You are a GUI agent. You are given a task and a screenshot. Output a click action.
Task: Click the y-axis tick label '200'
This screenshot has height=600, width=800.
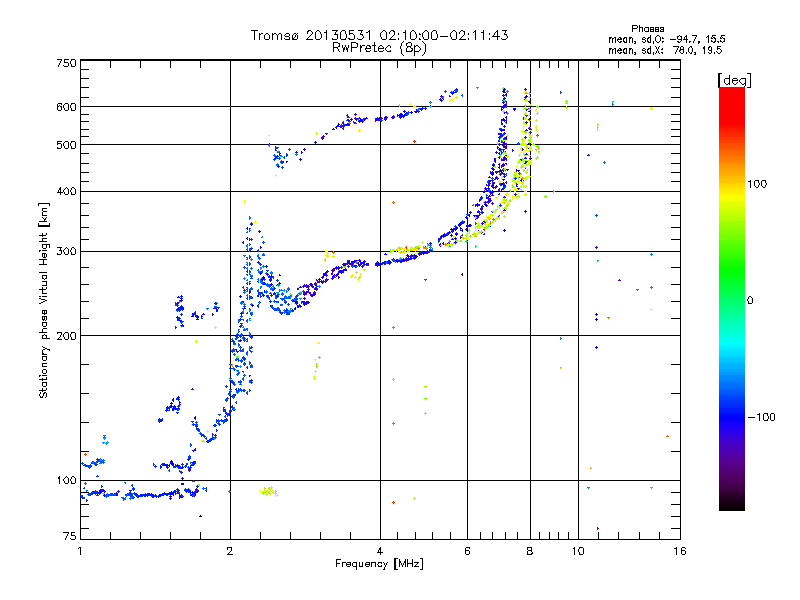(67, 336)
